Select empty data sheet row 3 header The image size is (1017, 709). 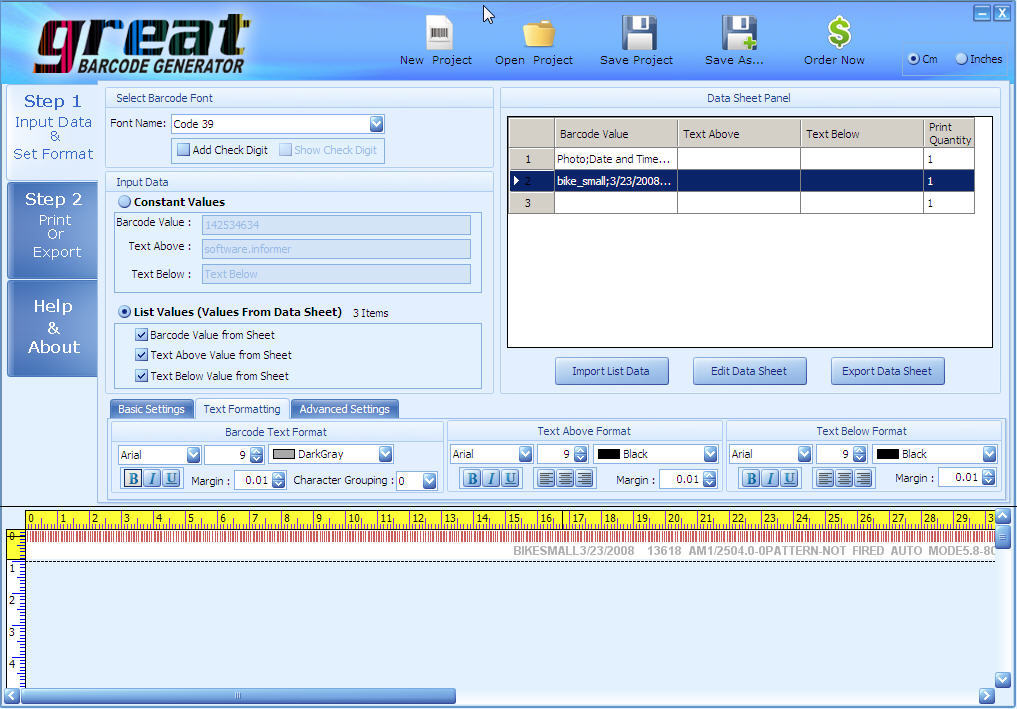pyautogui.click(x=531, y=203)
